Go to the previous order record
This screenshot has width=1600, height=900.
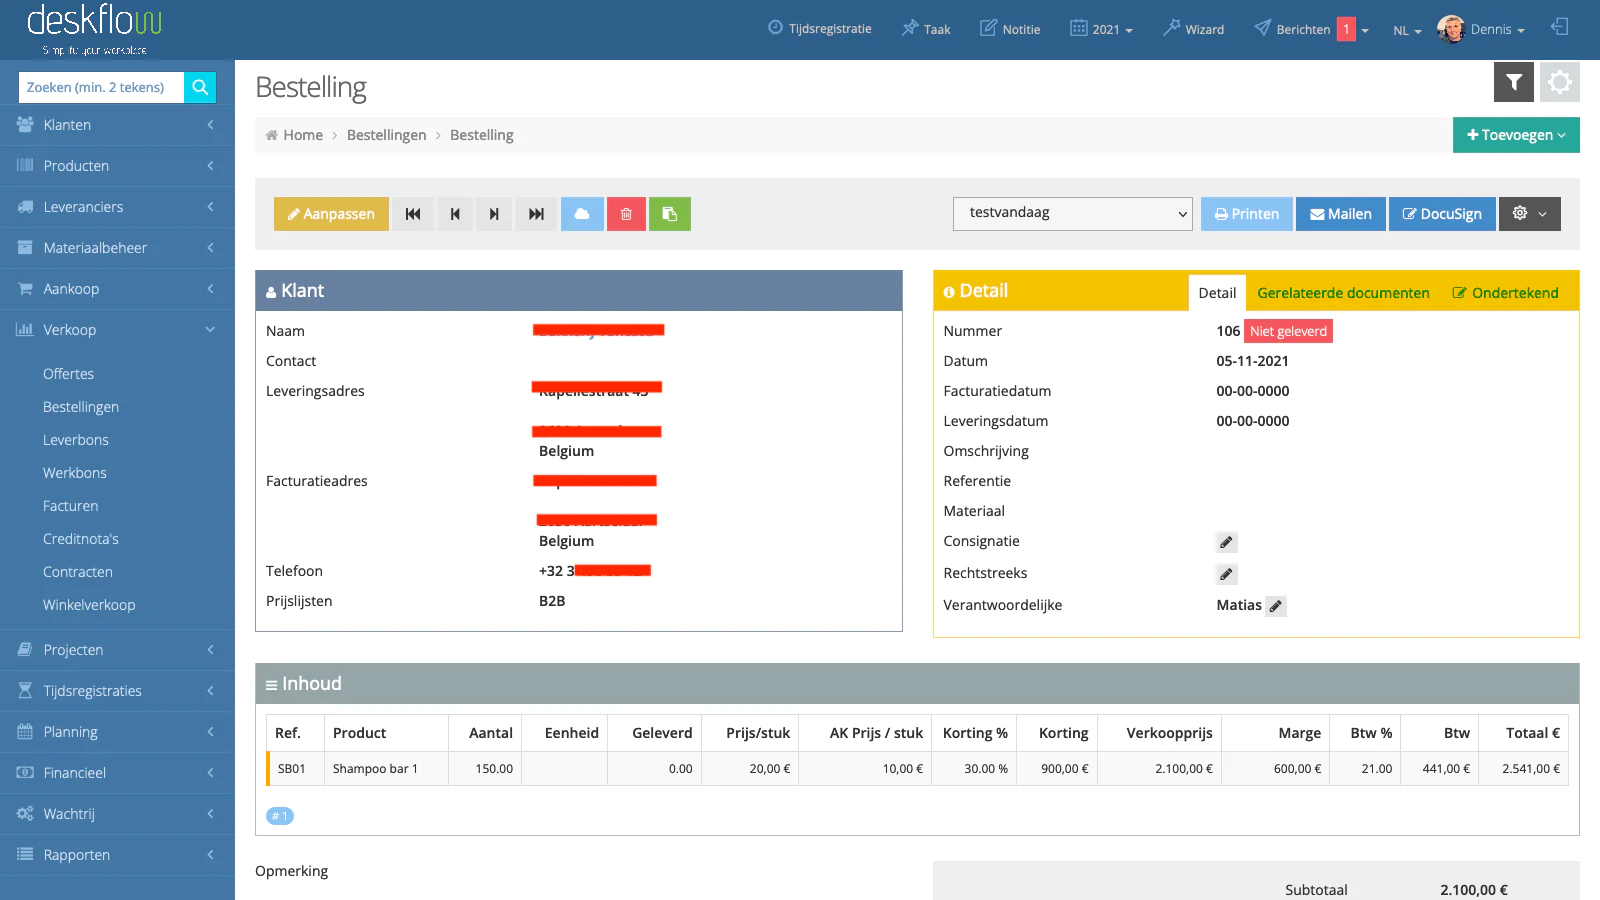click(x=455, y=214)
